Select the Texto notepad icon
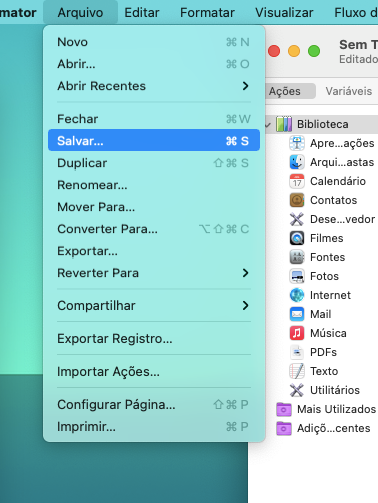The image size is (378, 503). pyautogui.click(x=297, y=371)
